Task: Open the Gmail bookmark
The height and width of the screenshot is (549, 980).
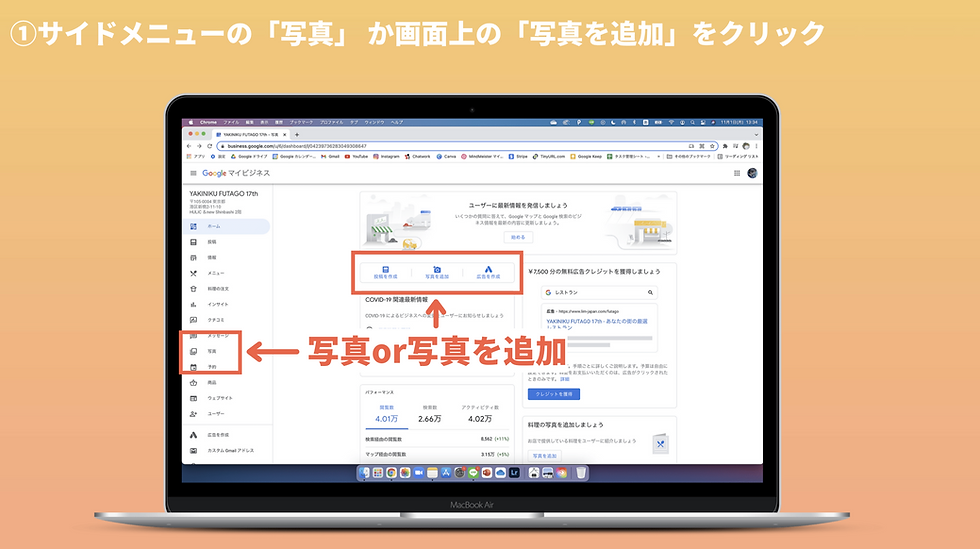Action: click(x=330, y=156)
